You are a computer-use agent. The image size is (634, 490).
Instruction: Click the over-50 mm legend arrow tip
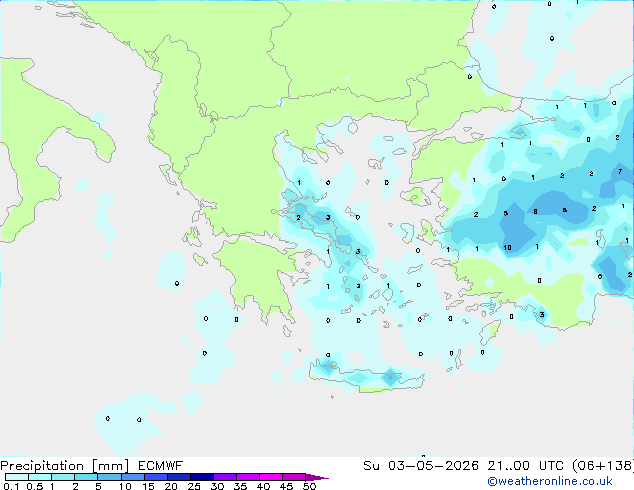pyautogui.click(x=317, y=477)
